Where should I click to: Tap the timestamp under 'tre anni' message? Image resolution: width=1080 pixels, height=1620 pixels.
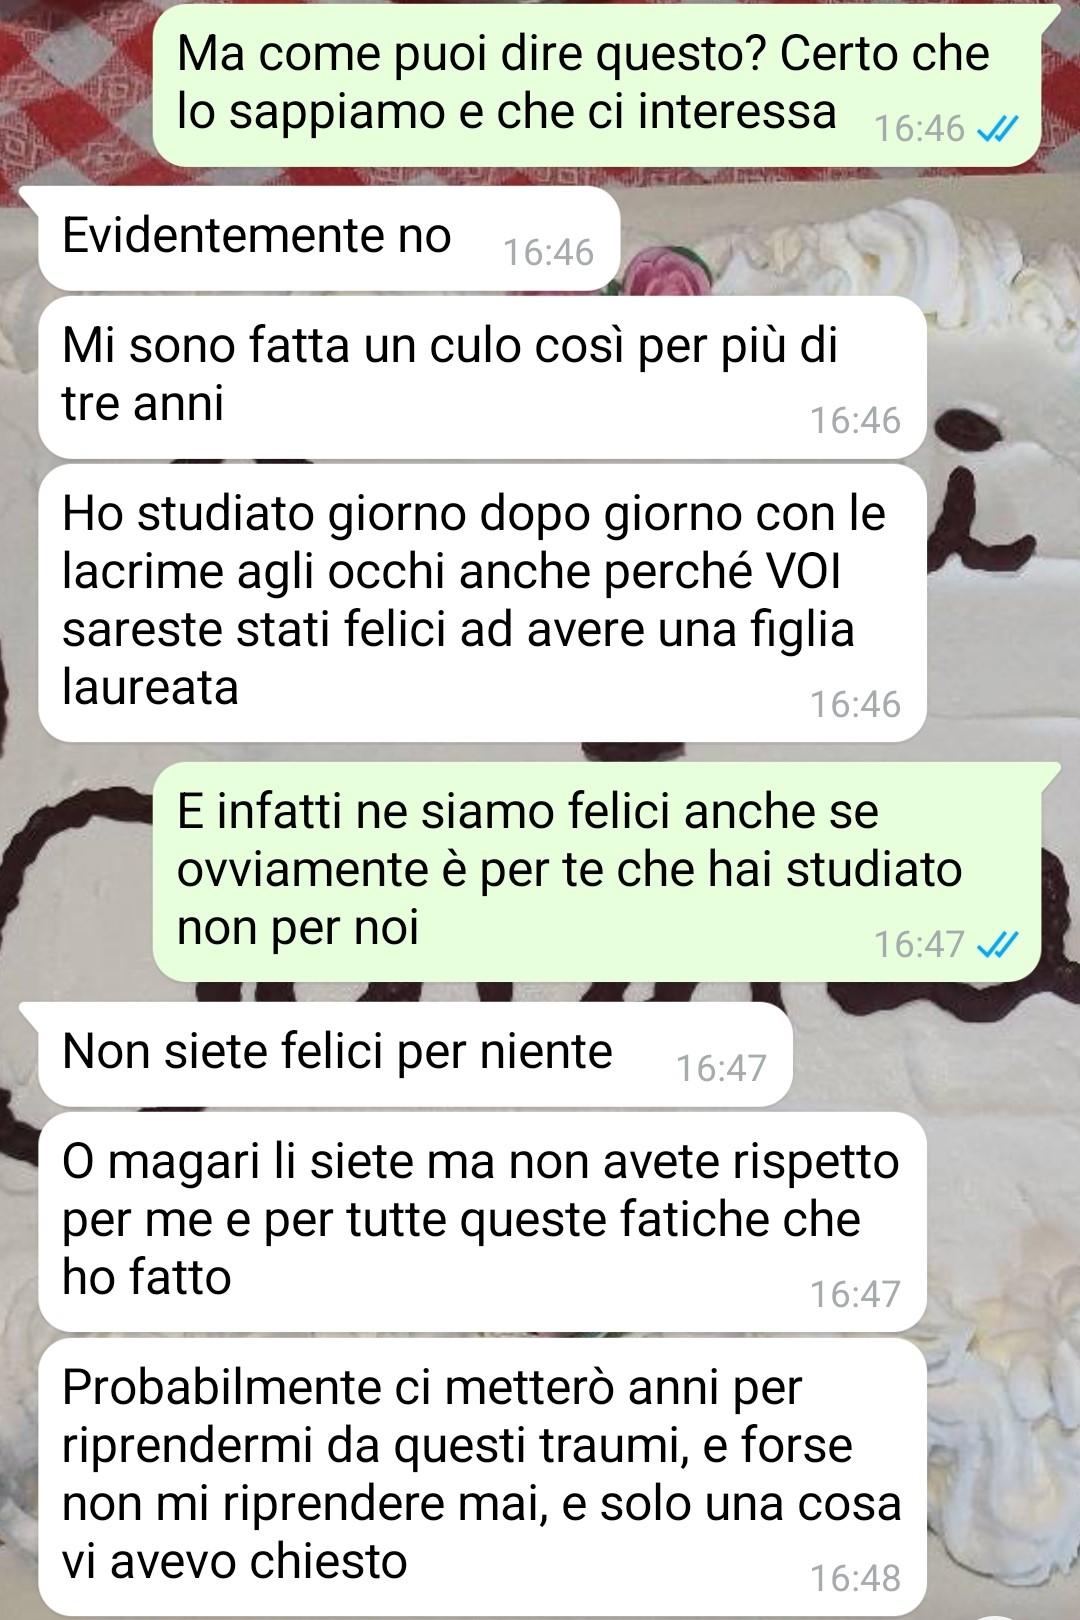click(855, 421)
